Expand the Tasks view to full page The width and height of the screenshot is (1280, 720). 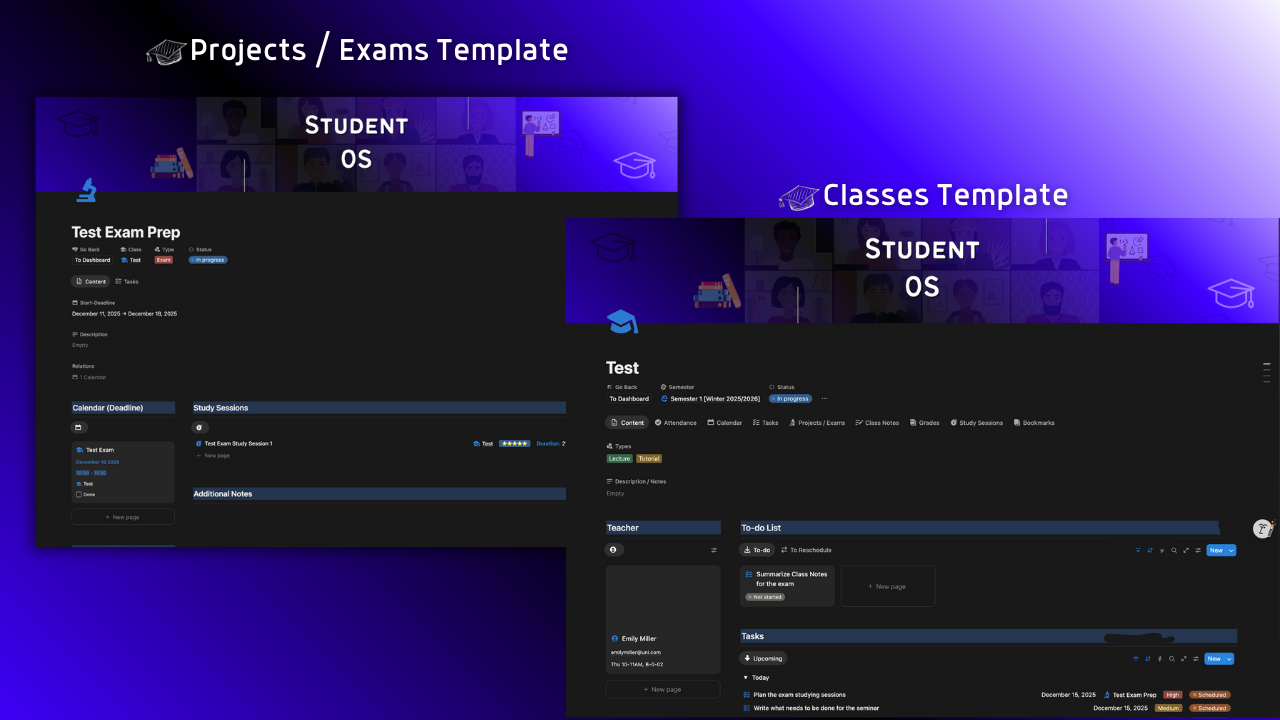point(1184,659)
